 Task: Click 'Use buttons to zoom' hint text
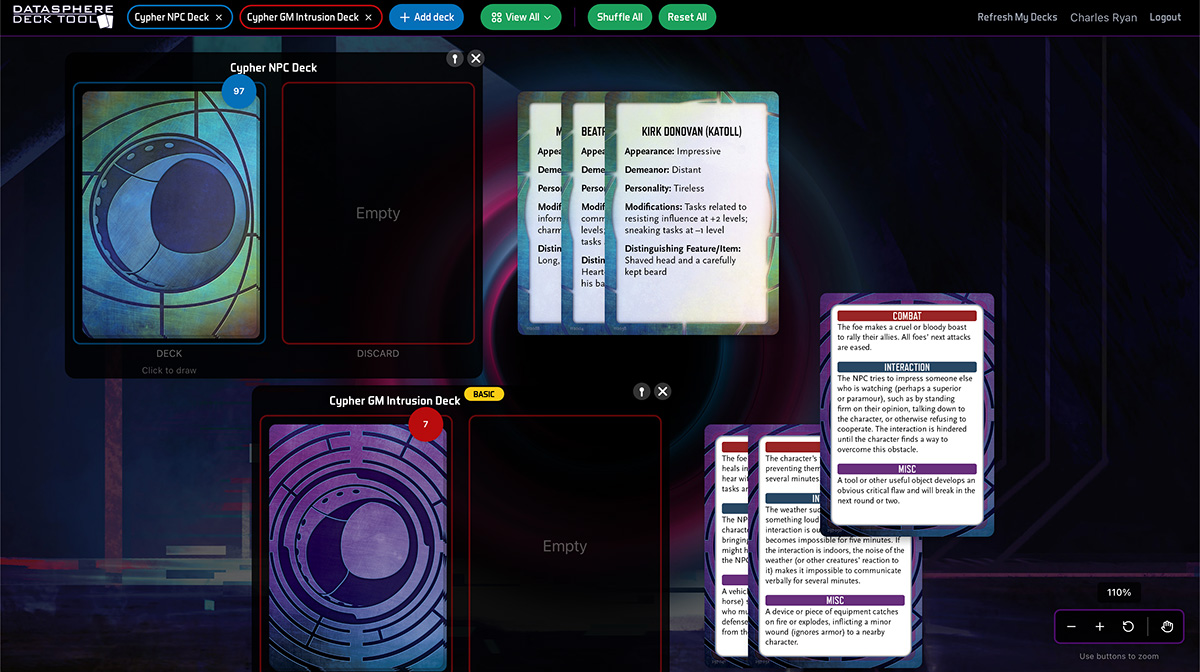click(x=1119, y=657)
